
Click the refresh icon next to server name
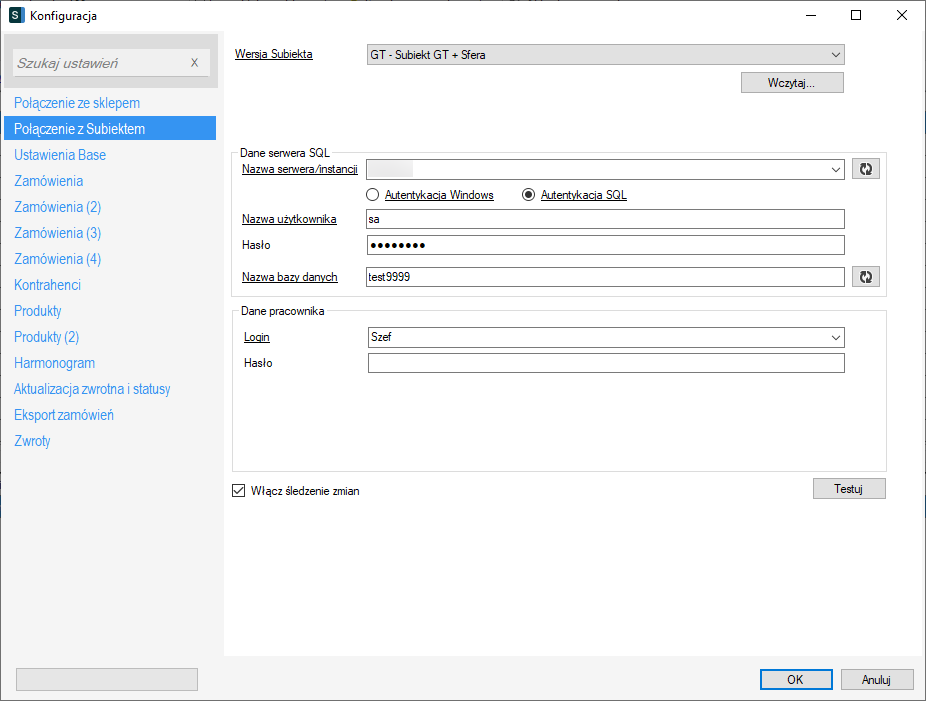(865, 169)
